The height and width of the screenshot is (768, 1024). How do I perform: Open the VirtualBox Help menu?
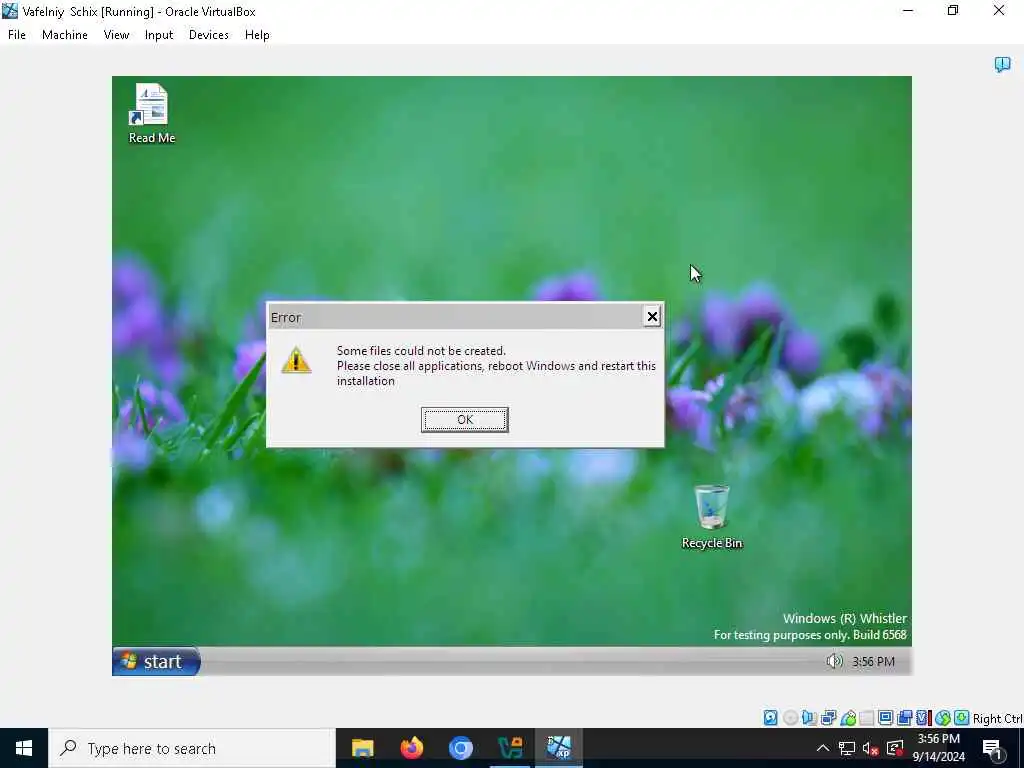click(x=257, y=35)
